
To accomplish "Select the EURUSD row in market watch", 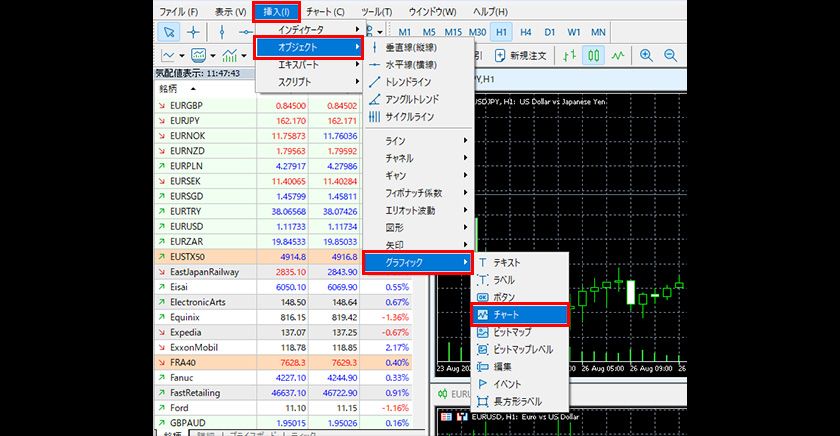I will tap(187, 227).
